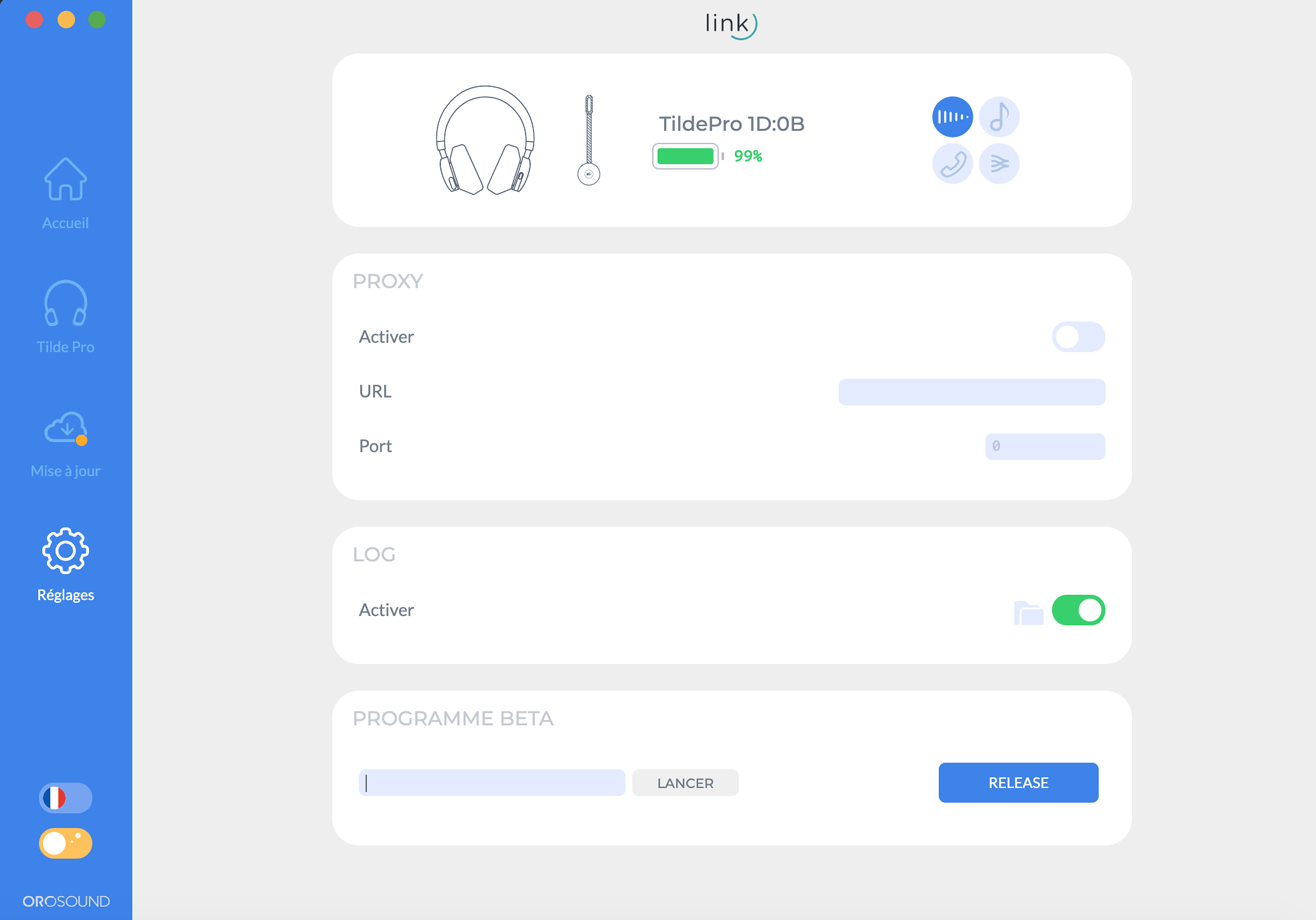The width and height of the screenshot is (1316, 920).
Task: Close the window with red button
Action: (34, 20)
